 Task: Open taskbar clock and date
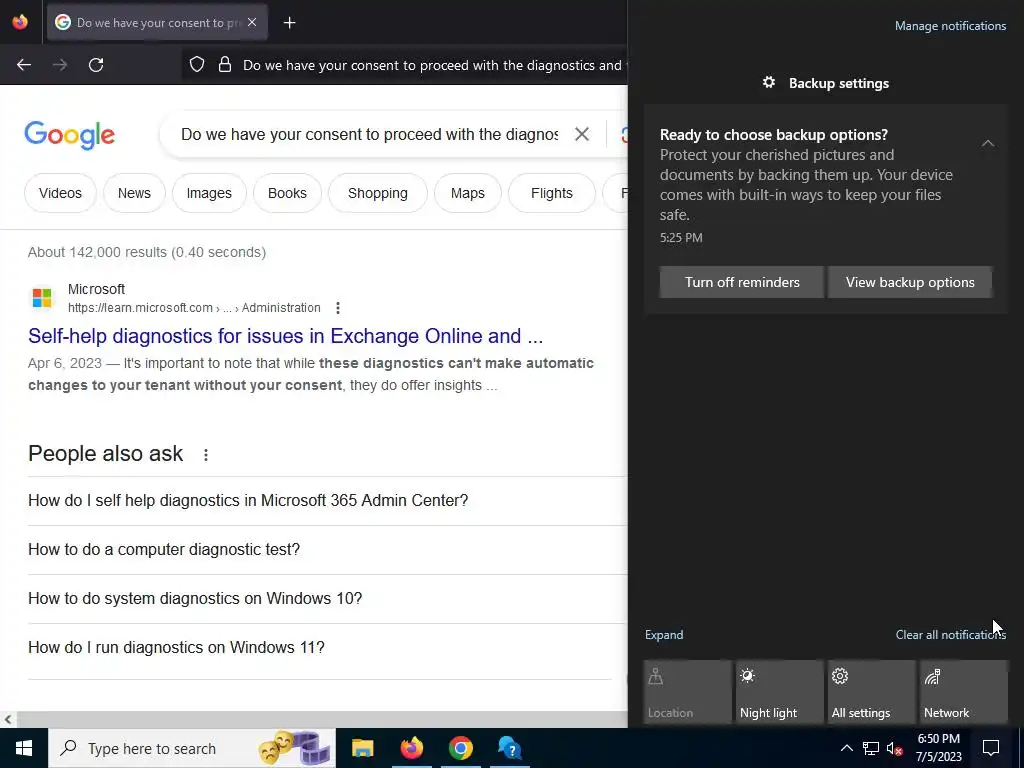[x=938, y=748]
